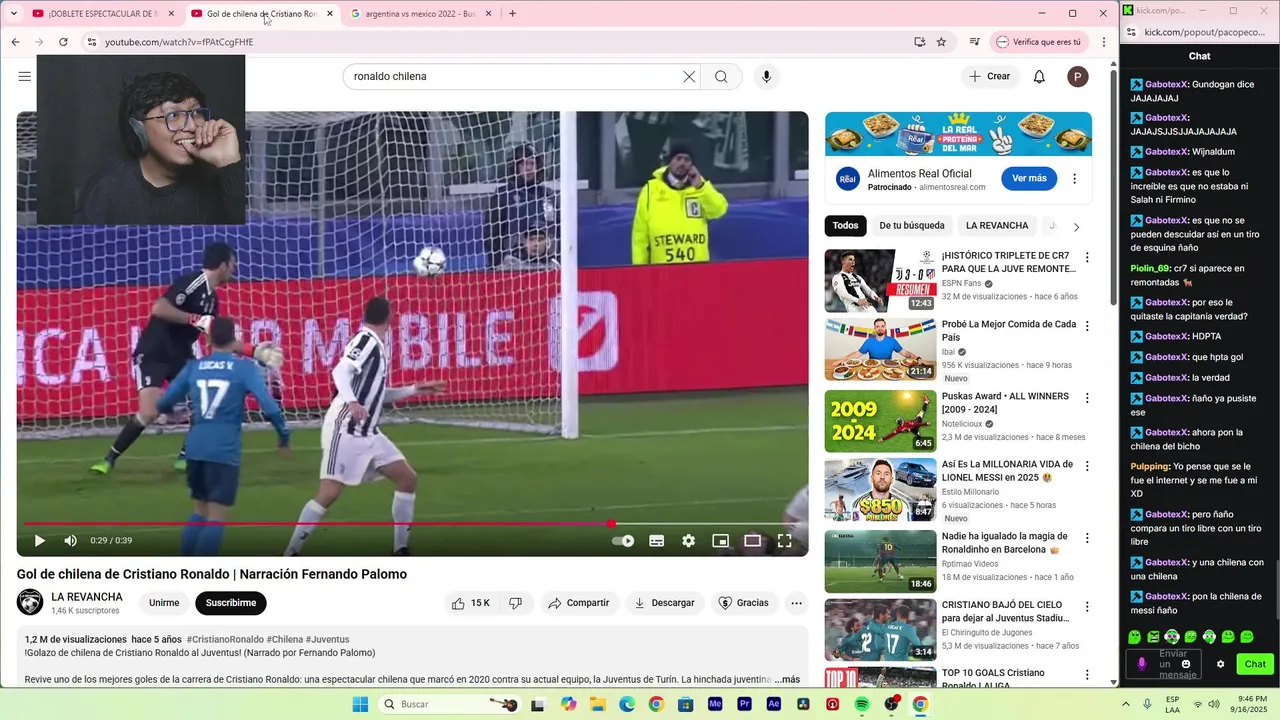Screen dimensions: 1280x720
Task: Open the account avatar menu
Action: [x=1077, y=77]
